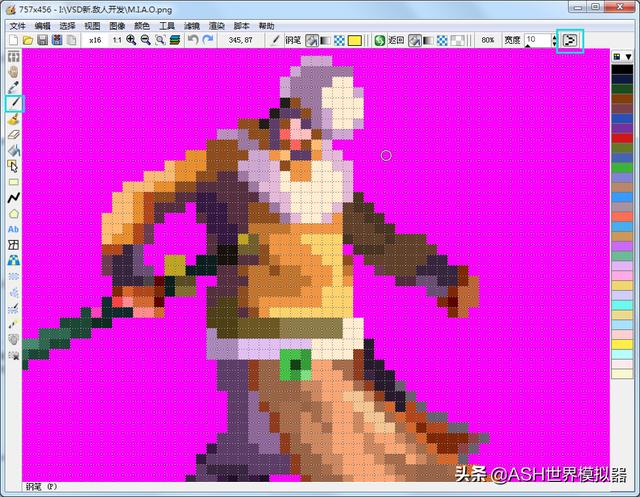This screenshot has width=640, height=497.
Task: Click the 钢笔 pen tool label button
Action: coord(293,40)
